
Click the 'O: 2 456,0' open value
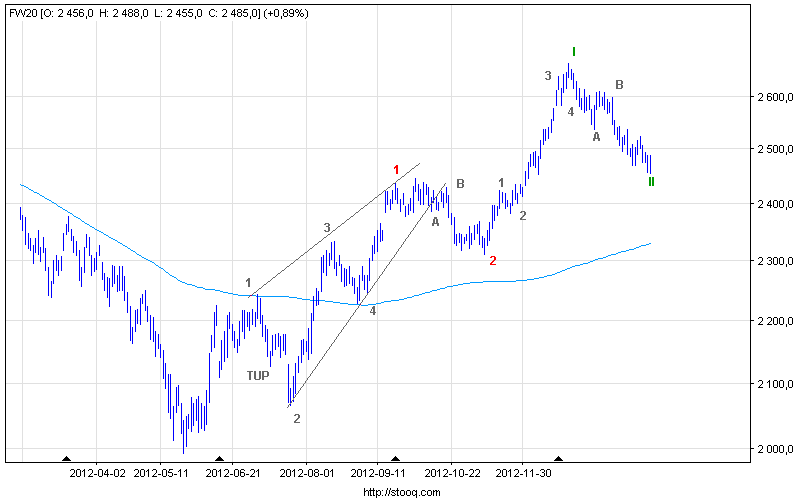[68, 14]
